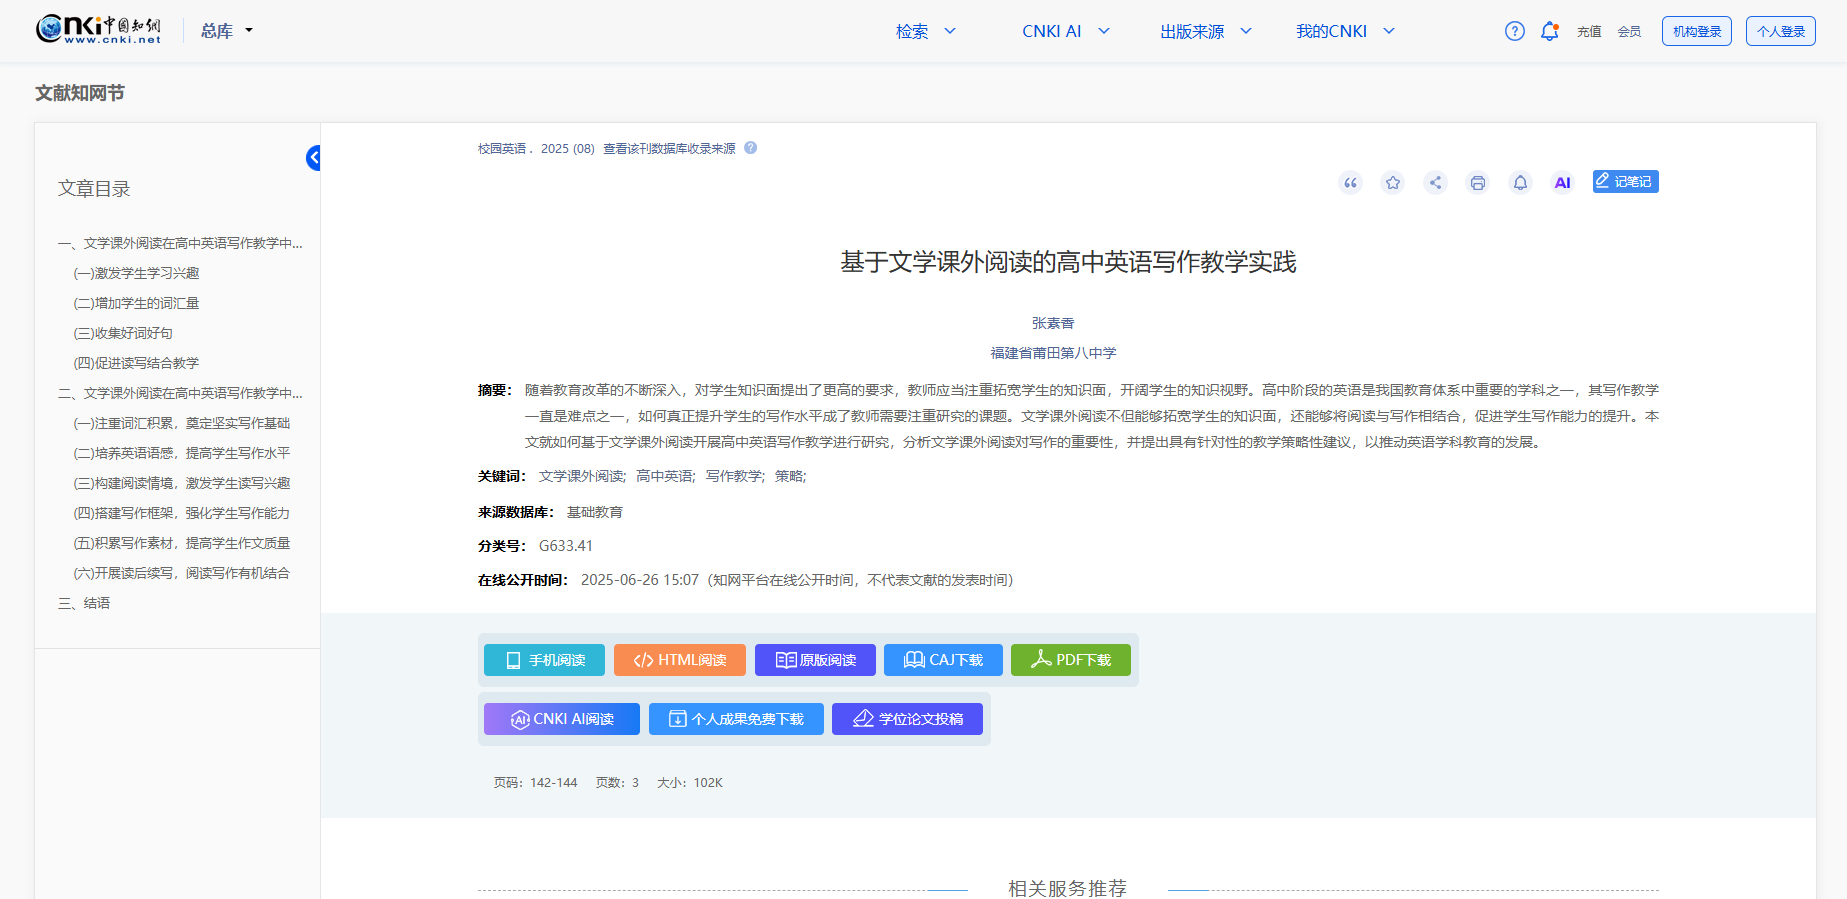
Task: Expand the 总库 dropdown
Action: point(227,31)
